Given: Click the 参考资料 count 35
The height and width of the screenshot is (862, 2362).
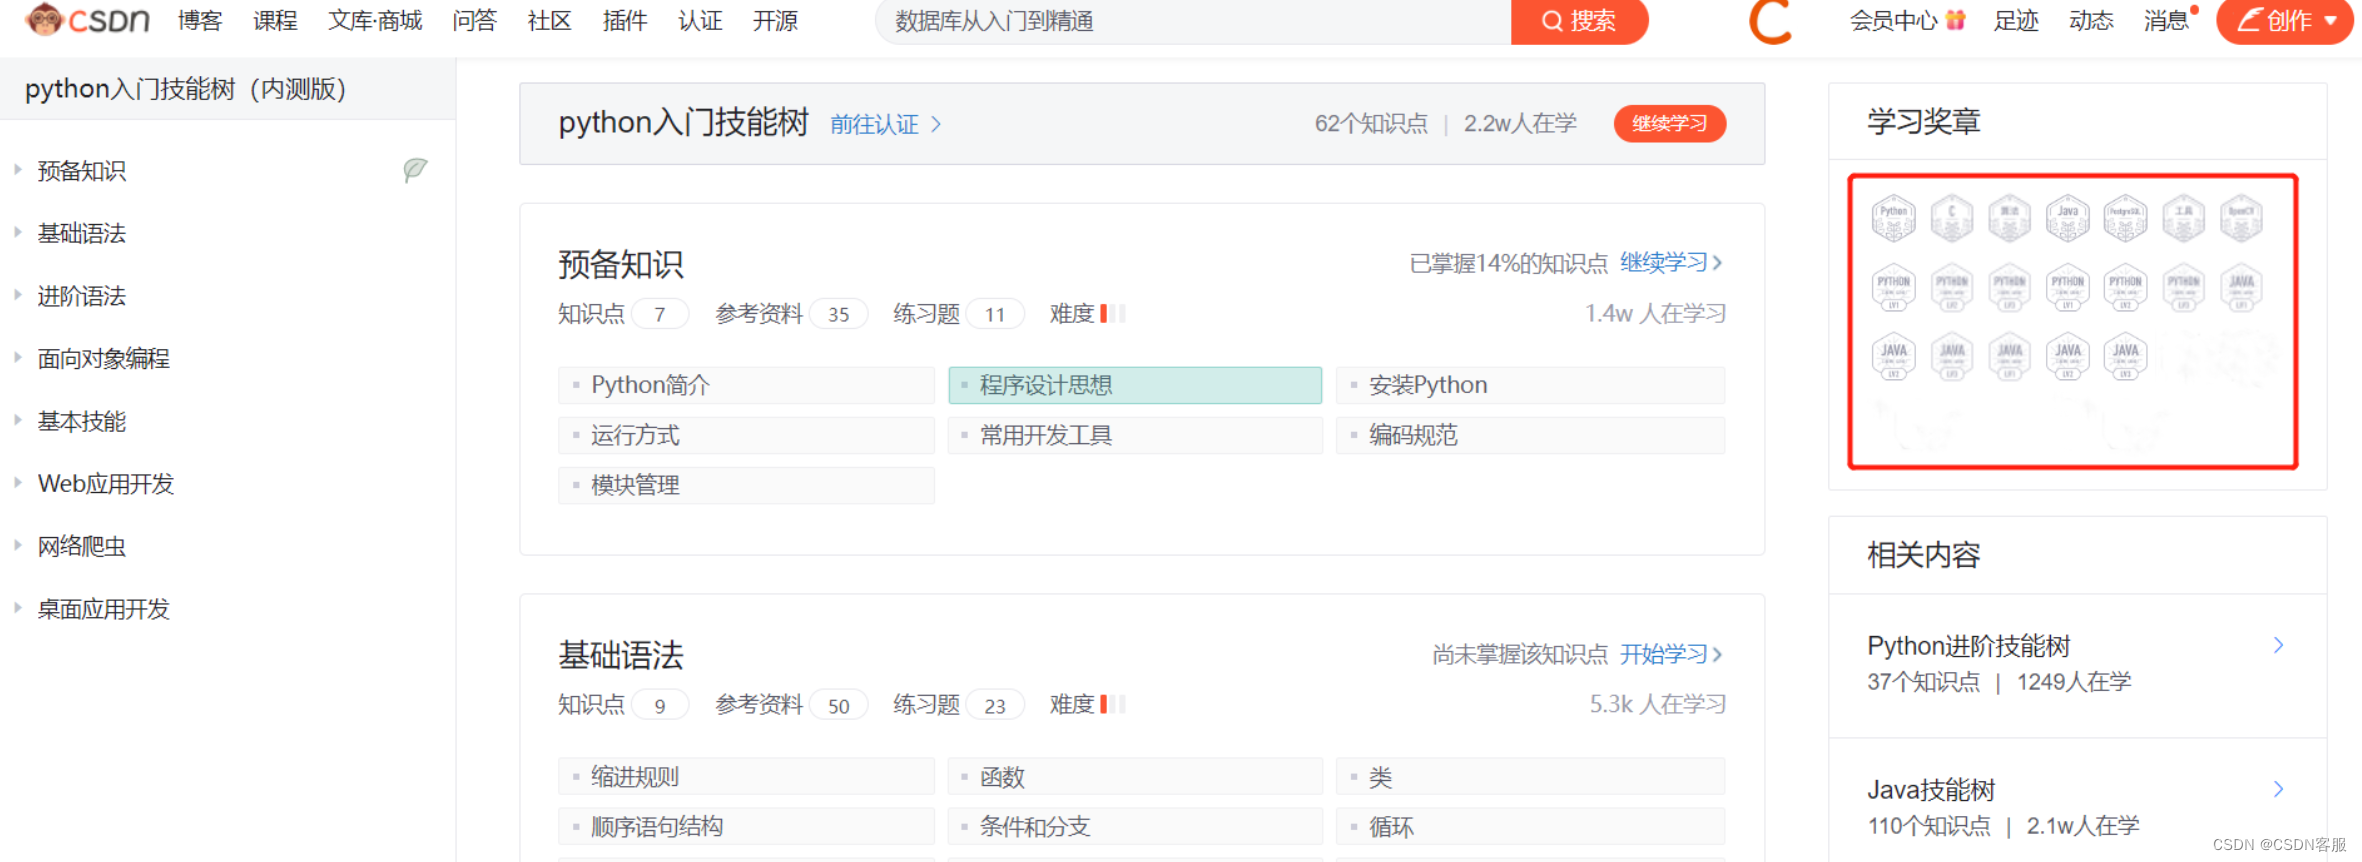Looking at the screenshot, I should pyautogui.click(x=838, y=314).
